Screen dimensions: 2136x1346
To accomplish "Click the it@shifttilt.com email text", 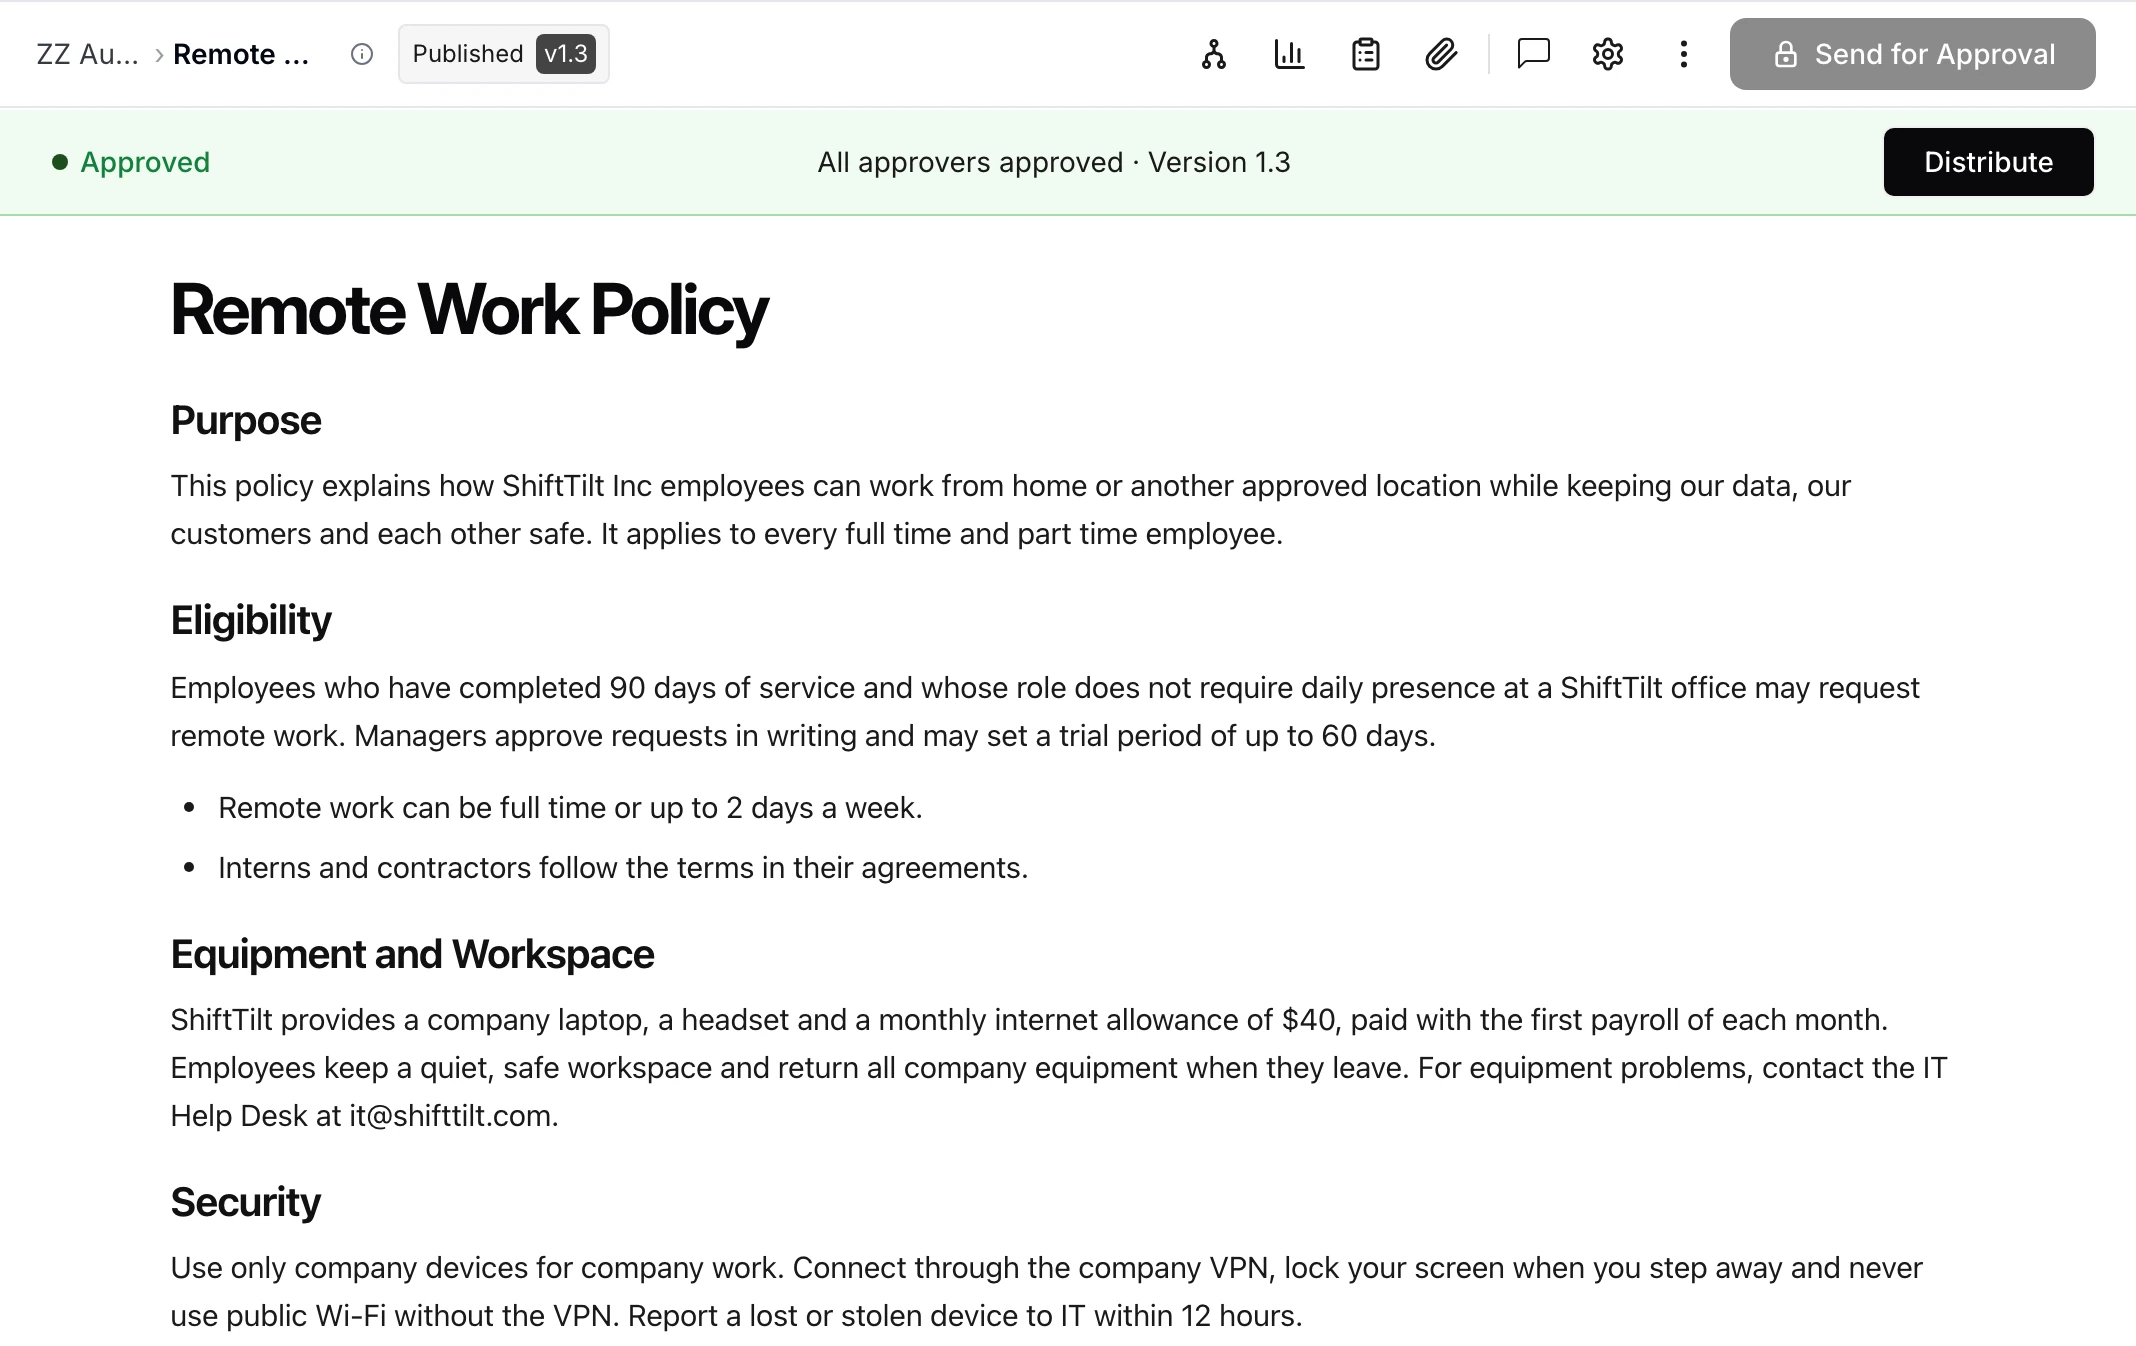I will pyautogui.click(x=451, y=1116).
